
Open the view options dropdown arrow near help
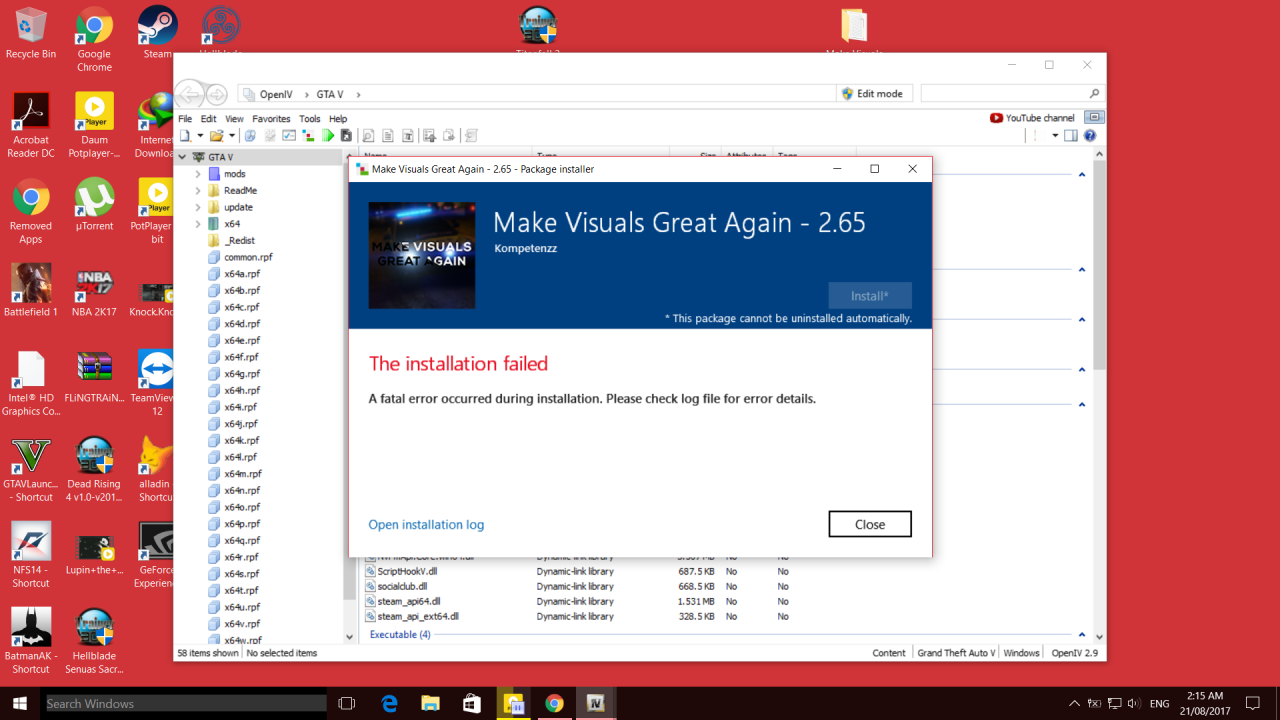(x=1055, y=136)
